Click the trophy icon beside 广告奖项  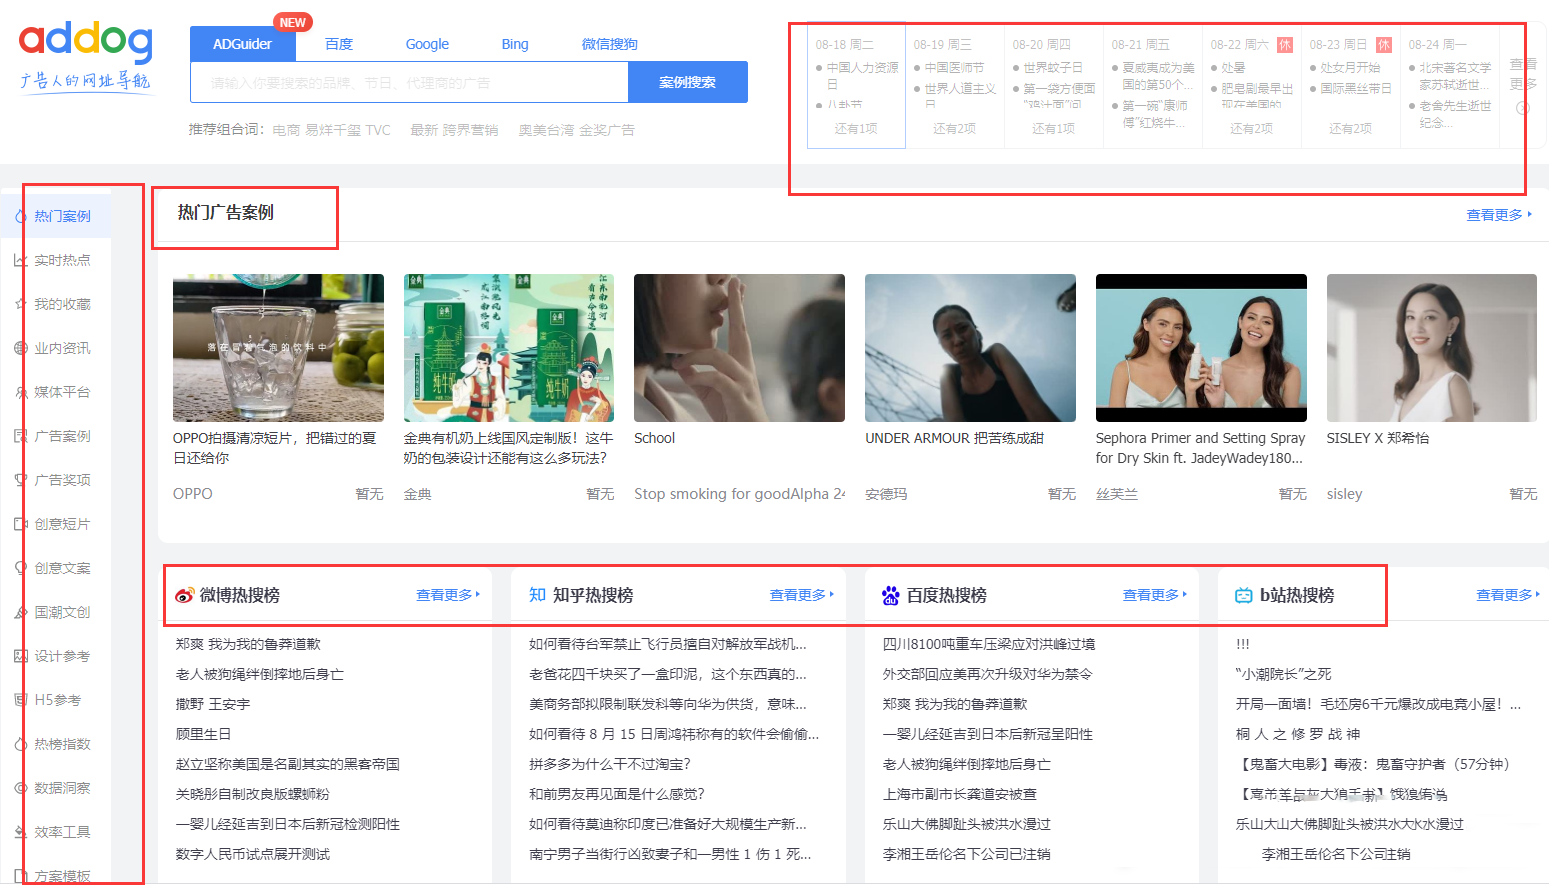pos(21,480)
